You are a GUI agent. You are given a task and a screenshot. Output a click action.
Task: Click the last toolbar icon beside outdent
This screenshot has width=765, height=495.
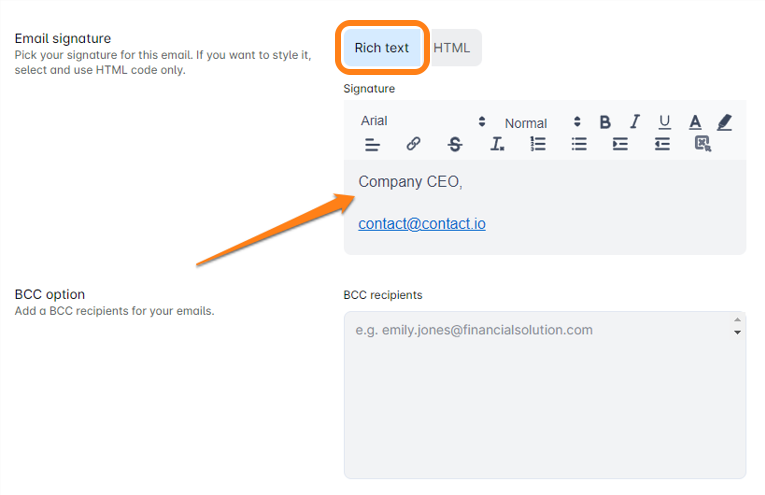[703, 144]
